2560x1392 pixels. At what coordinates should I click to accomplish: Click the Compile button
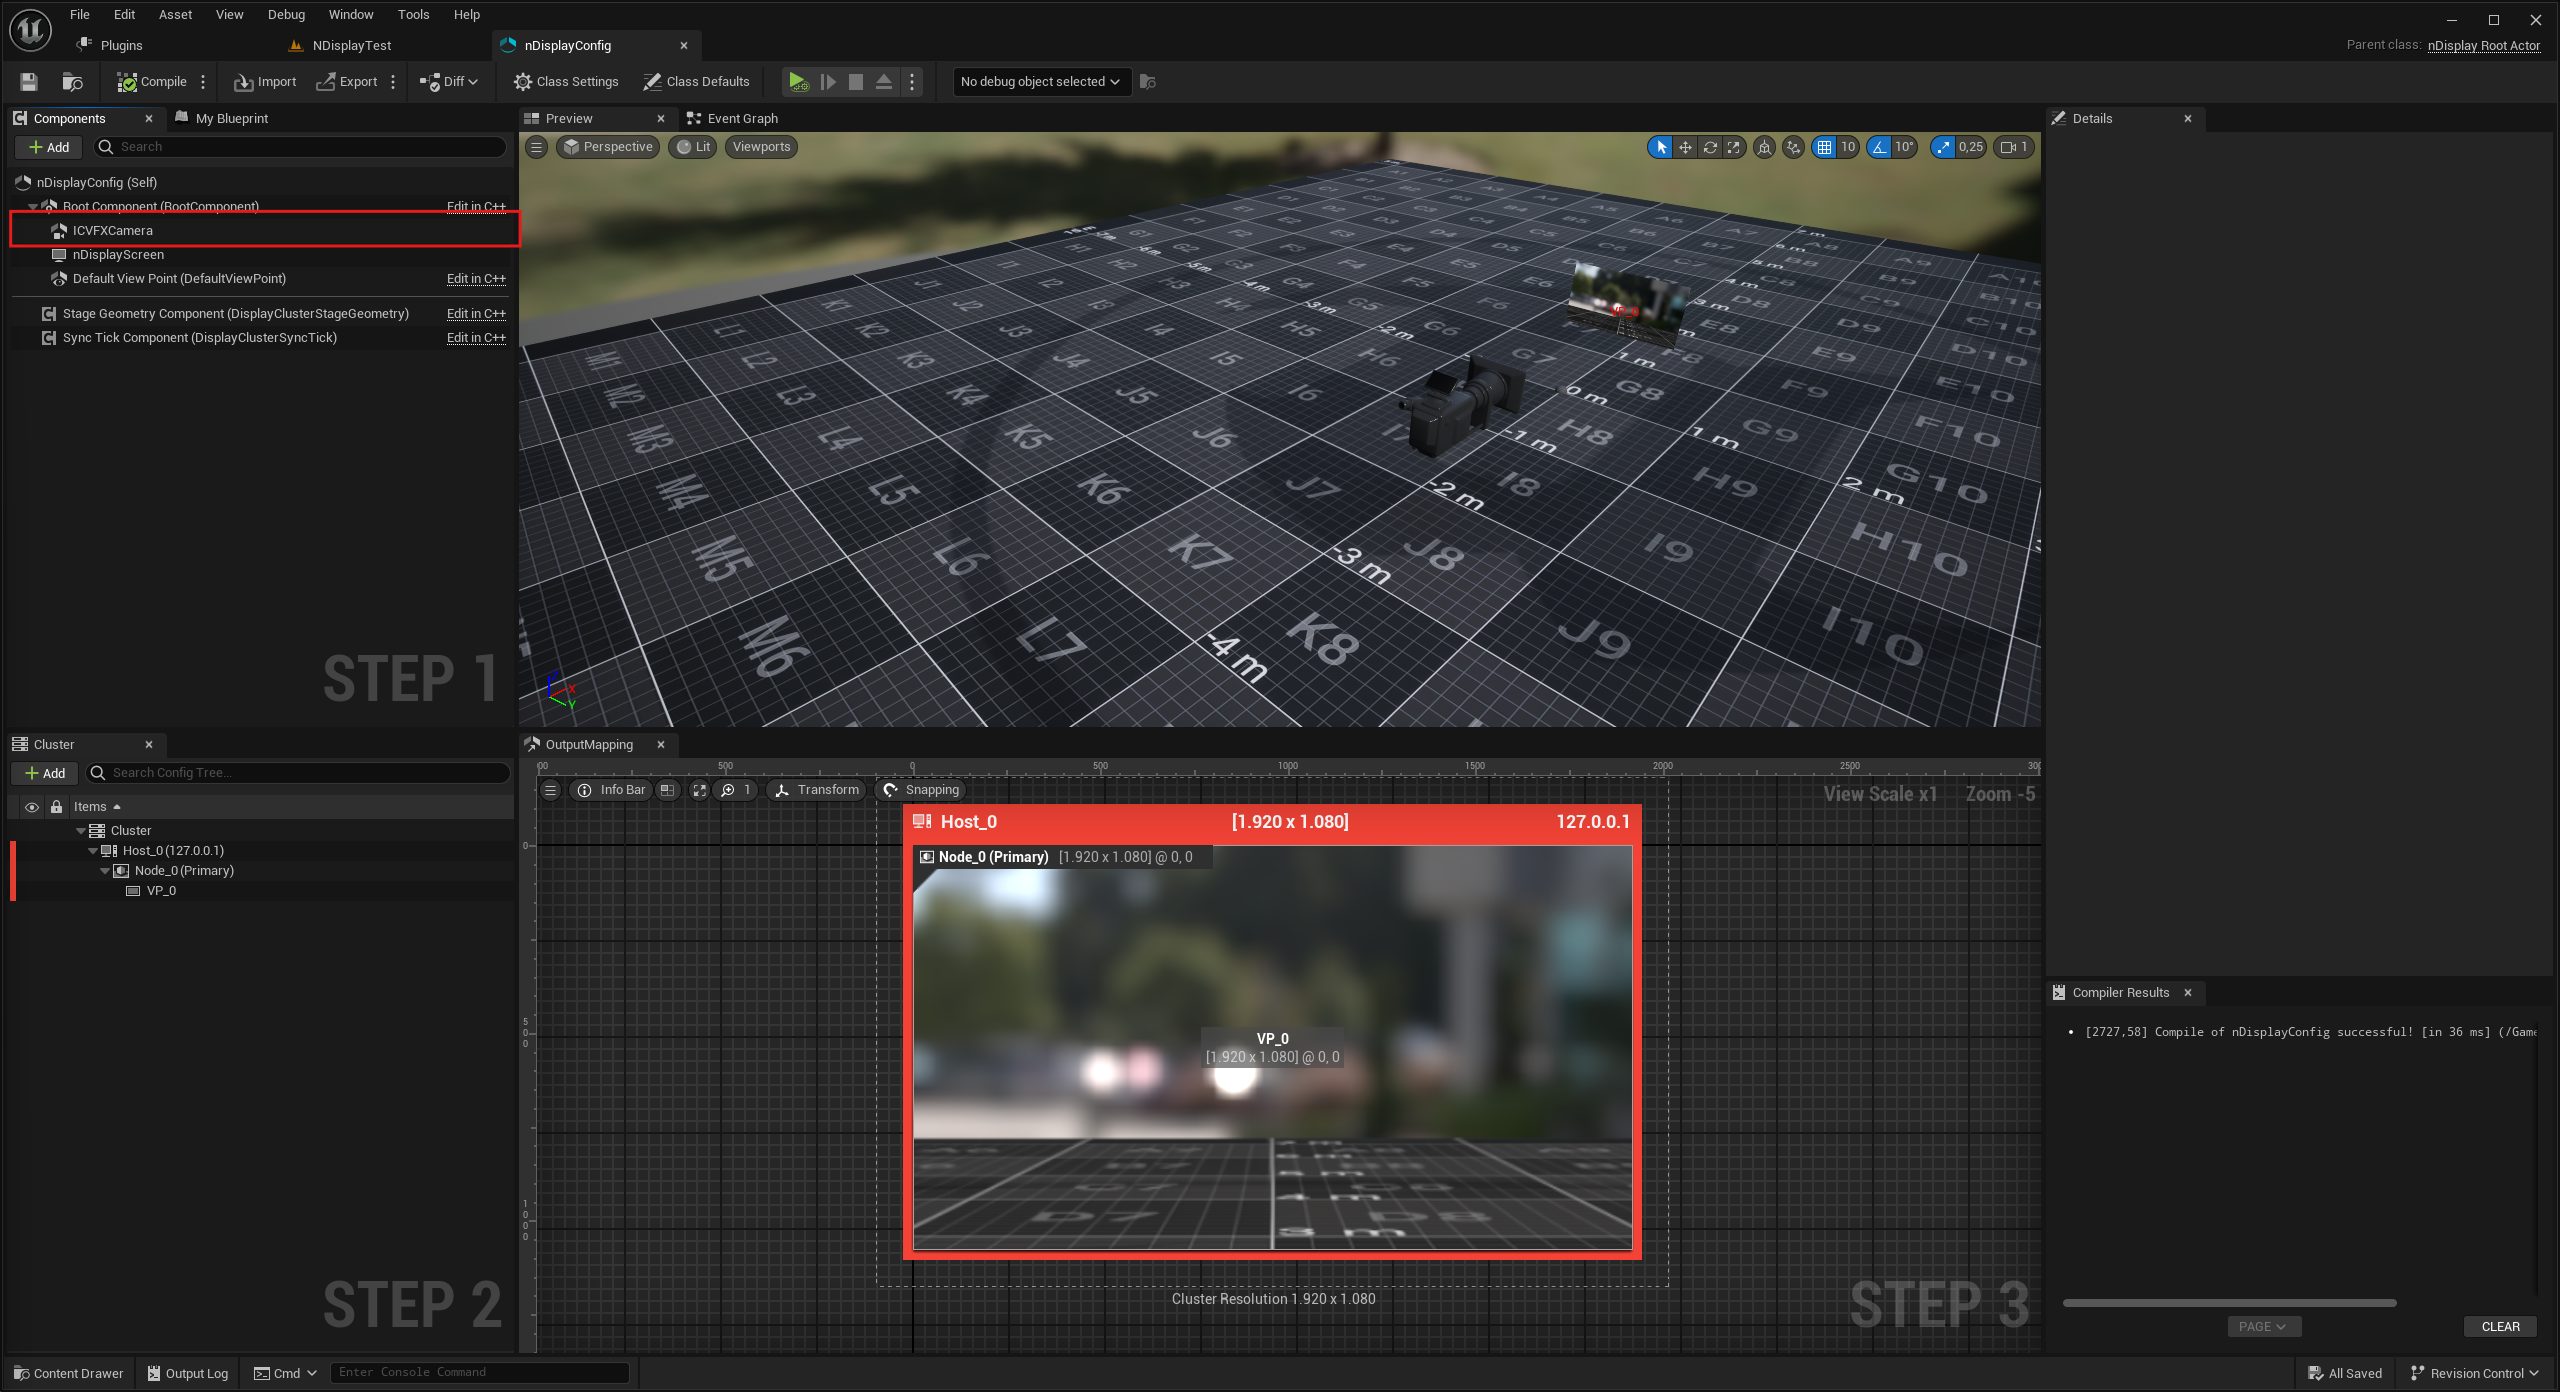click(152, 82)
